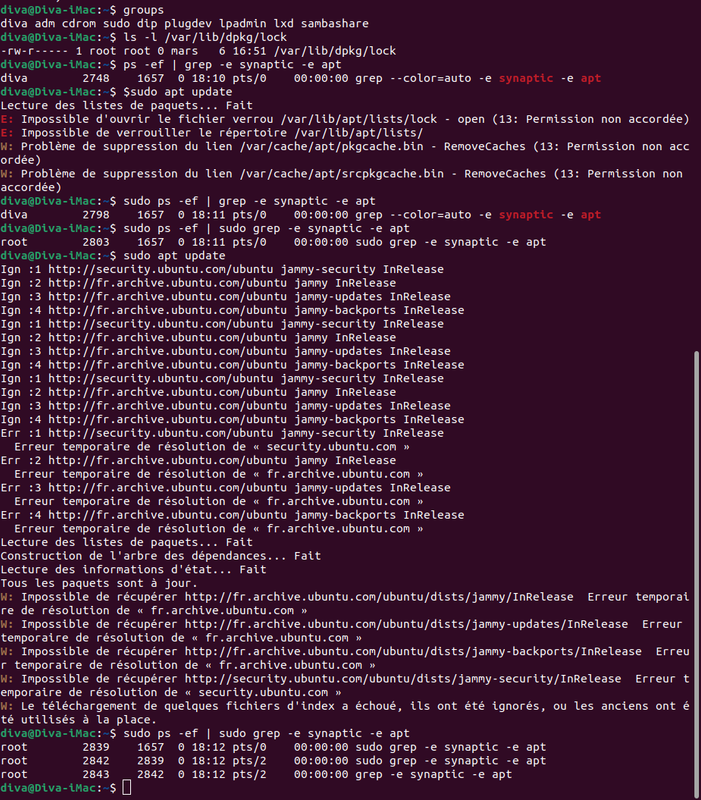Click the '16:51' timestamp of the lock file
Image resolution: width=701 pixels, height=800 pixels.
coord(249,51)
